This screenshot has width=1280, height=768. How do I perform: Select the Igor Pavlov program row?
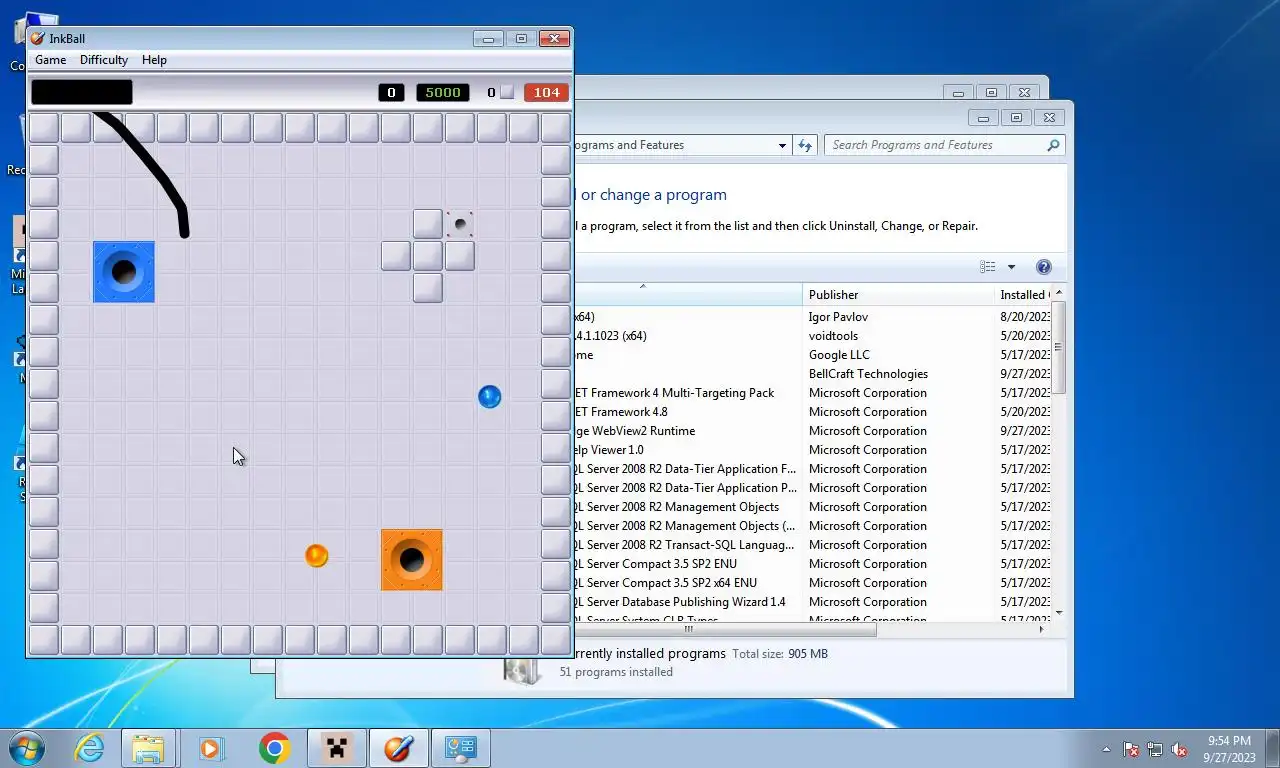pos(812,317)
